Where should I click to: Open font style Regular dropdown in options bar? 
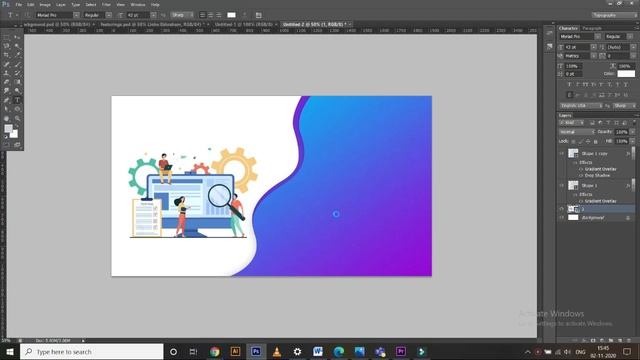[109, 15]
